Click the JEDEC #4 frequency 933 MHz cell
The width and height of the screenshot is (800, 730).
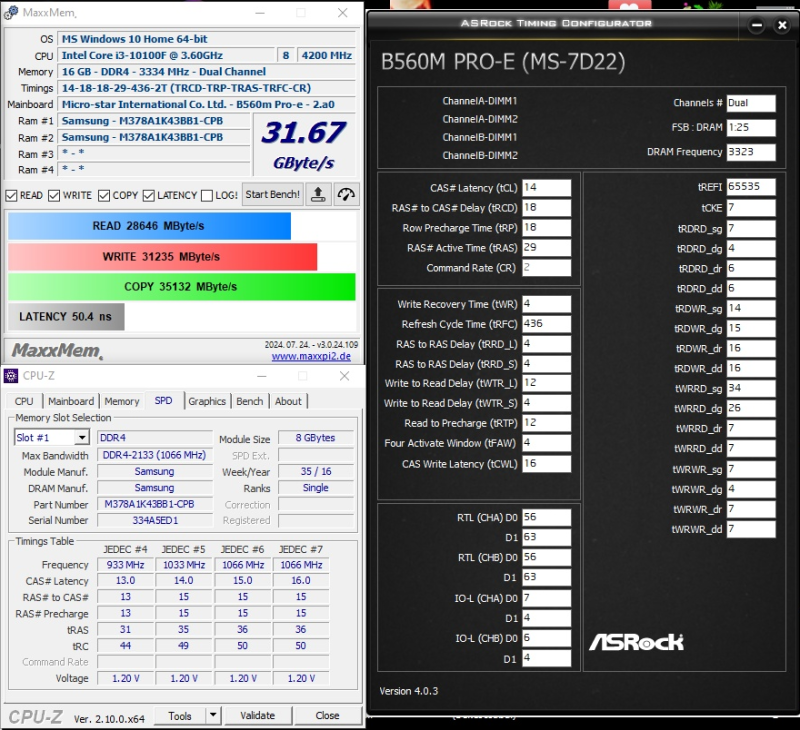[x=126, y=565]
